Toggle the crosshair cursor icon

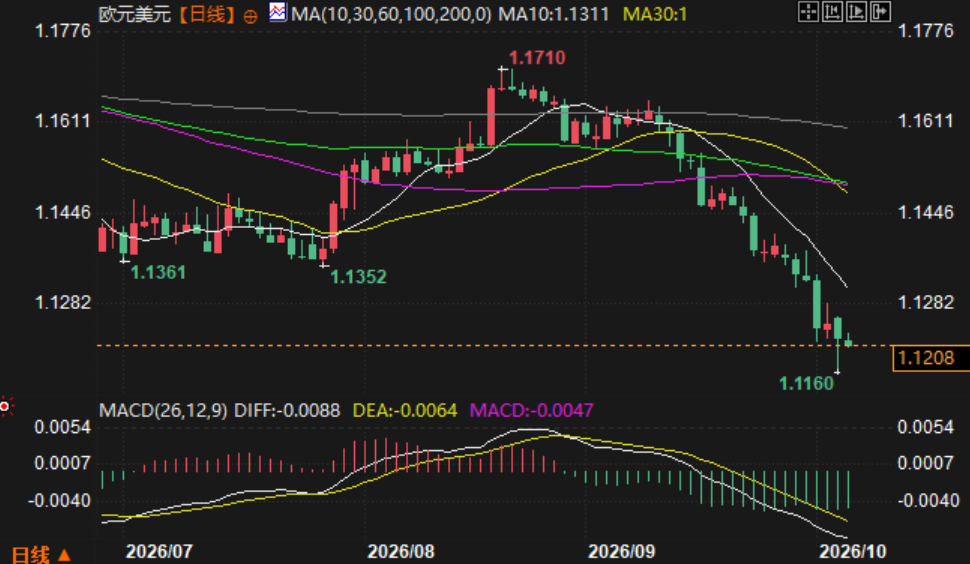click(809, 11)
